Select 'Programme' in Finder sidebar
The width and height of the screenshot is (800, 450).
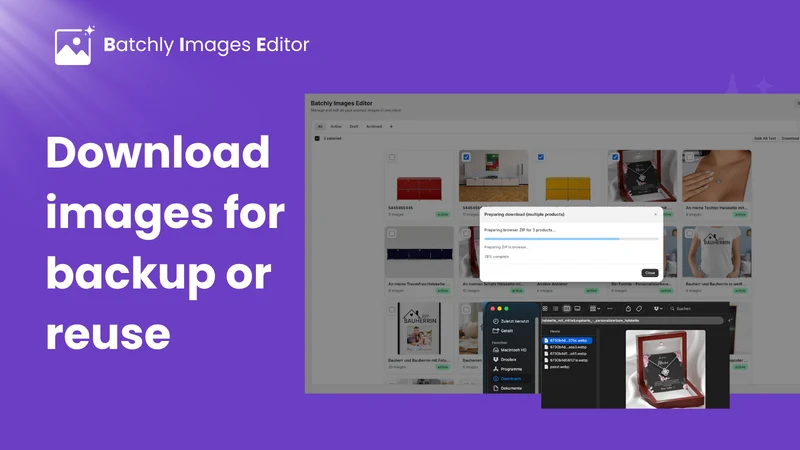point(507,369)
